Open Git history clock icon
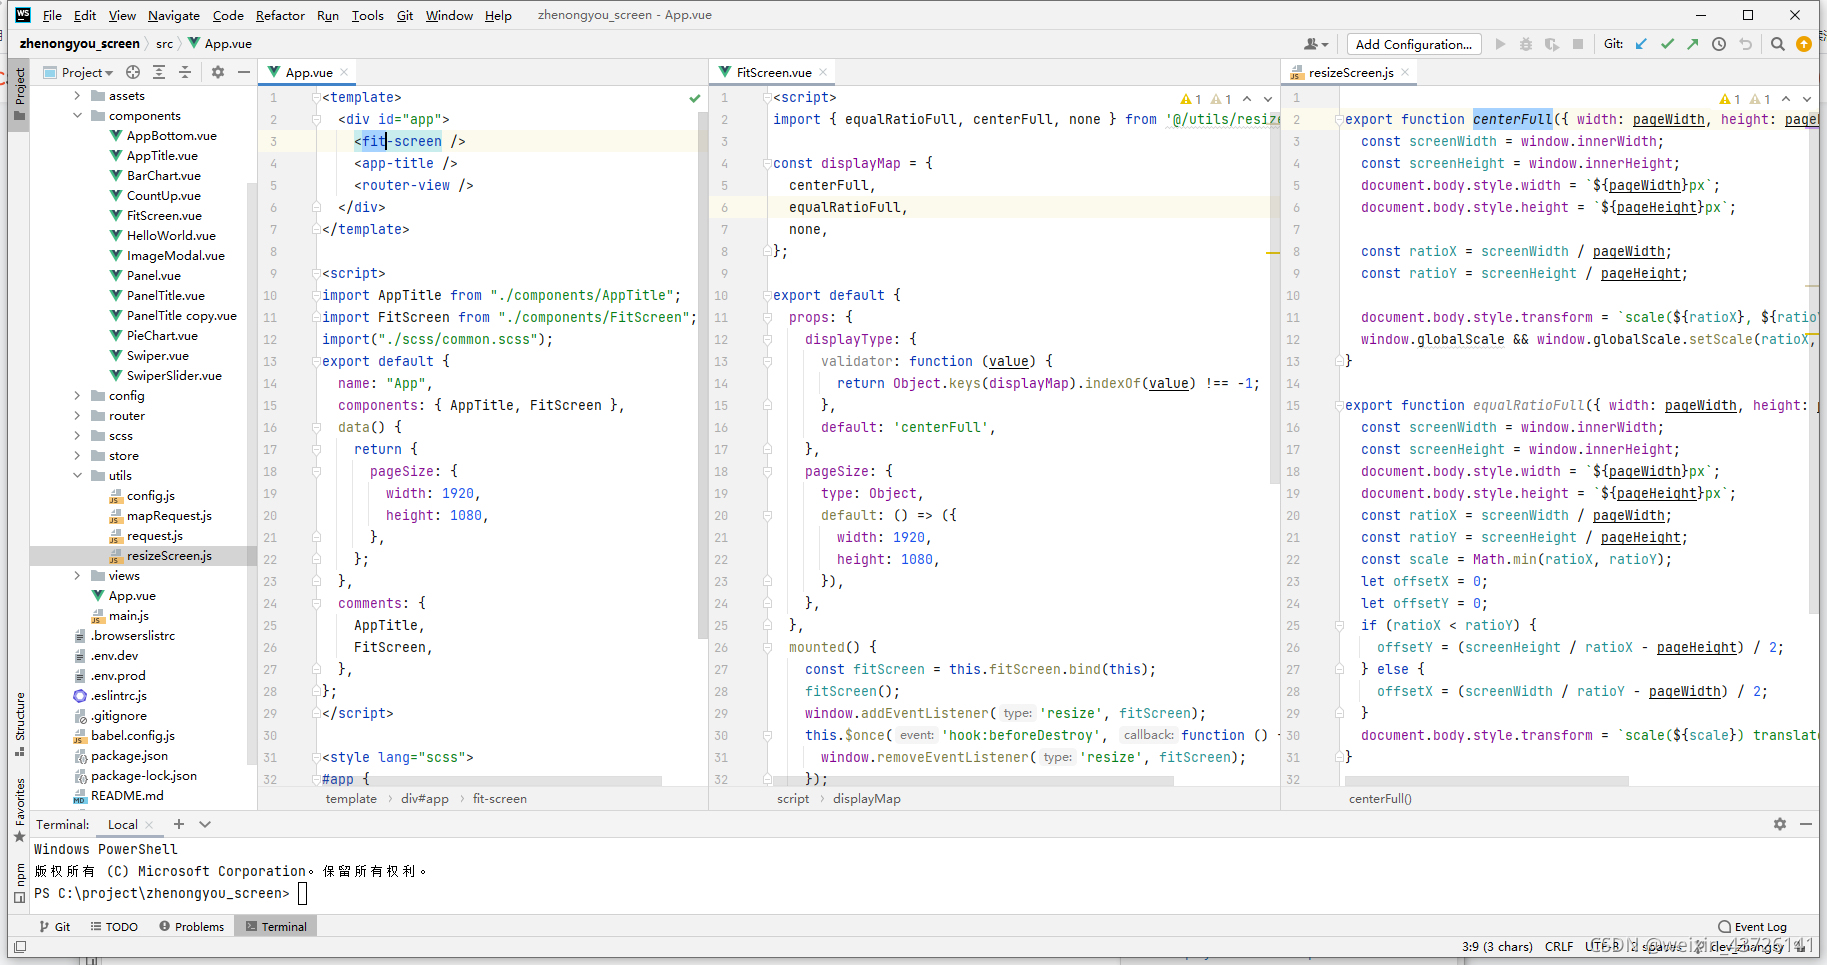 click(x=1719, y=44)
